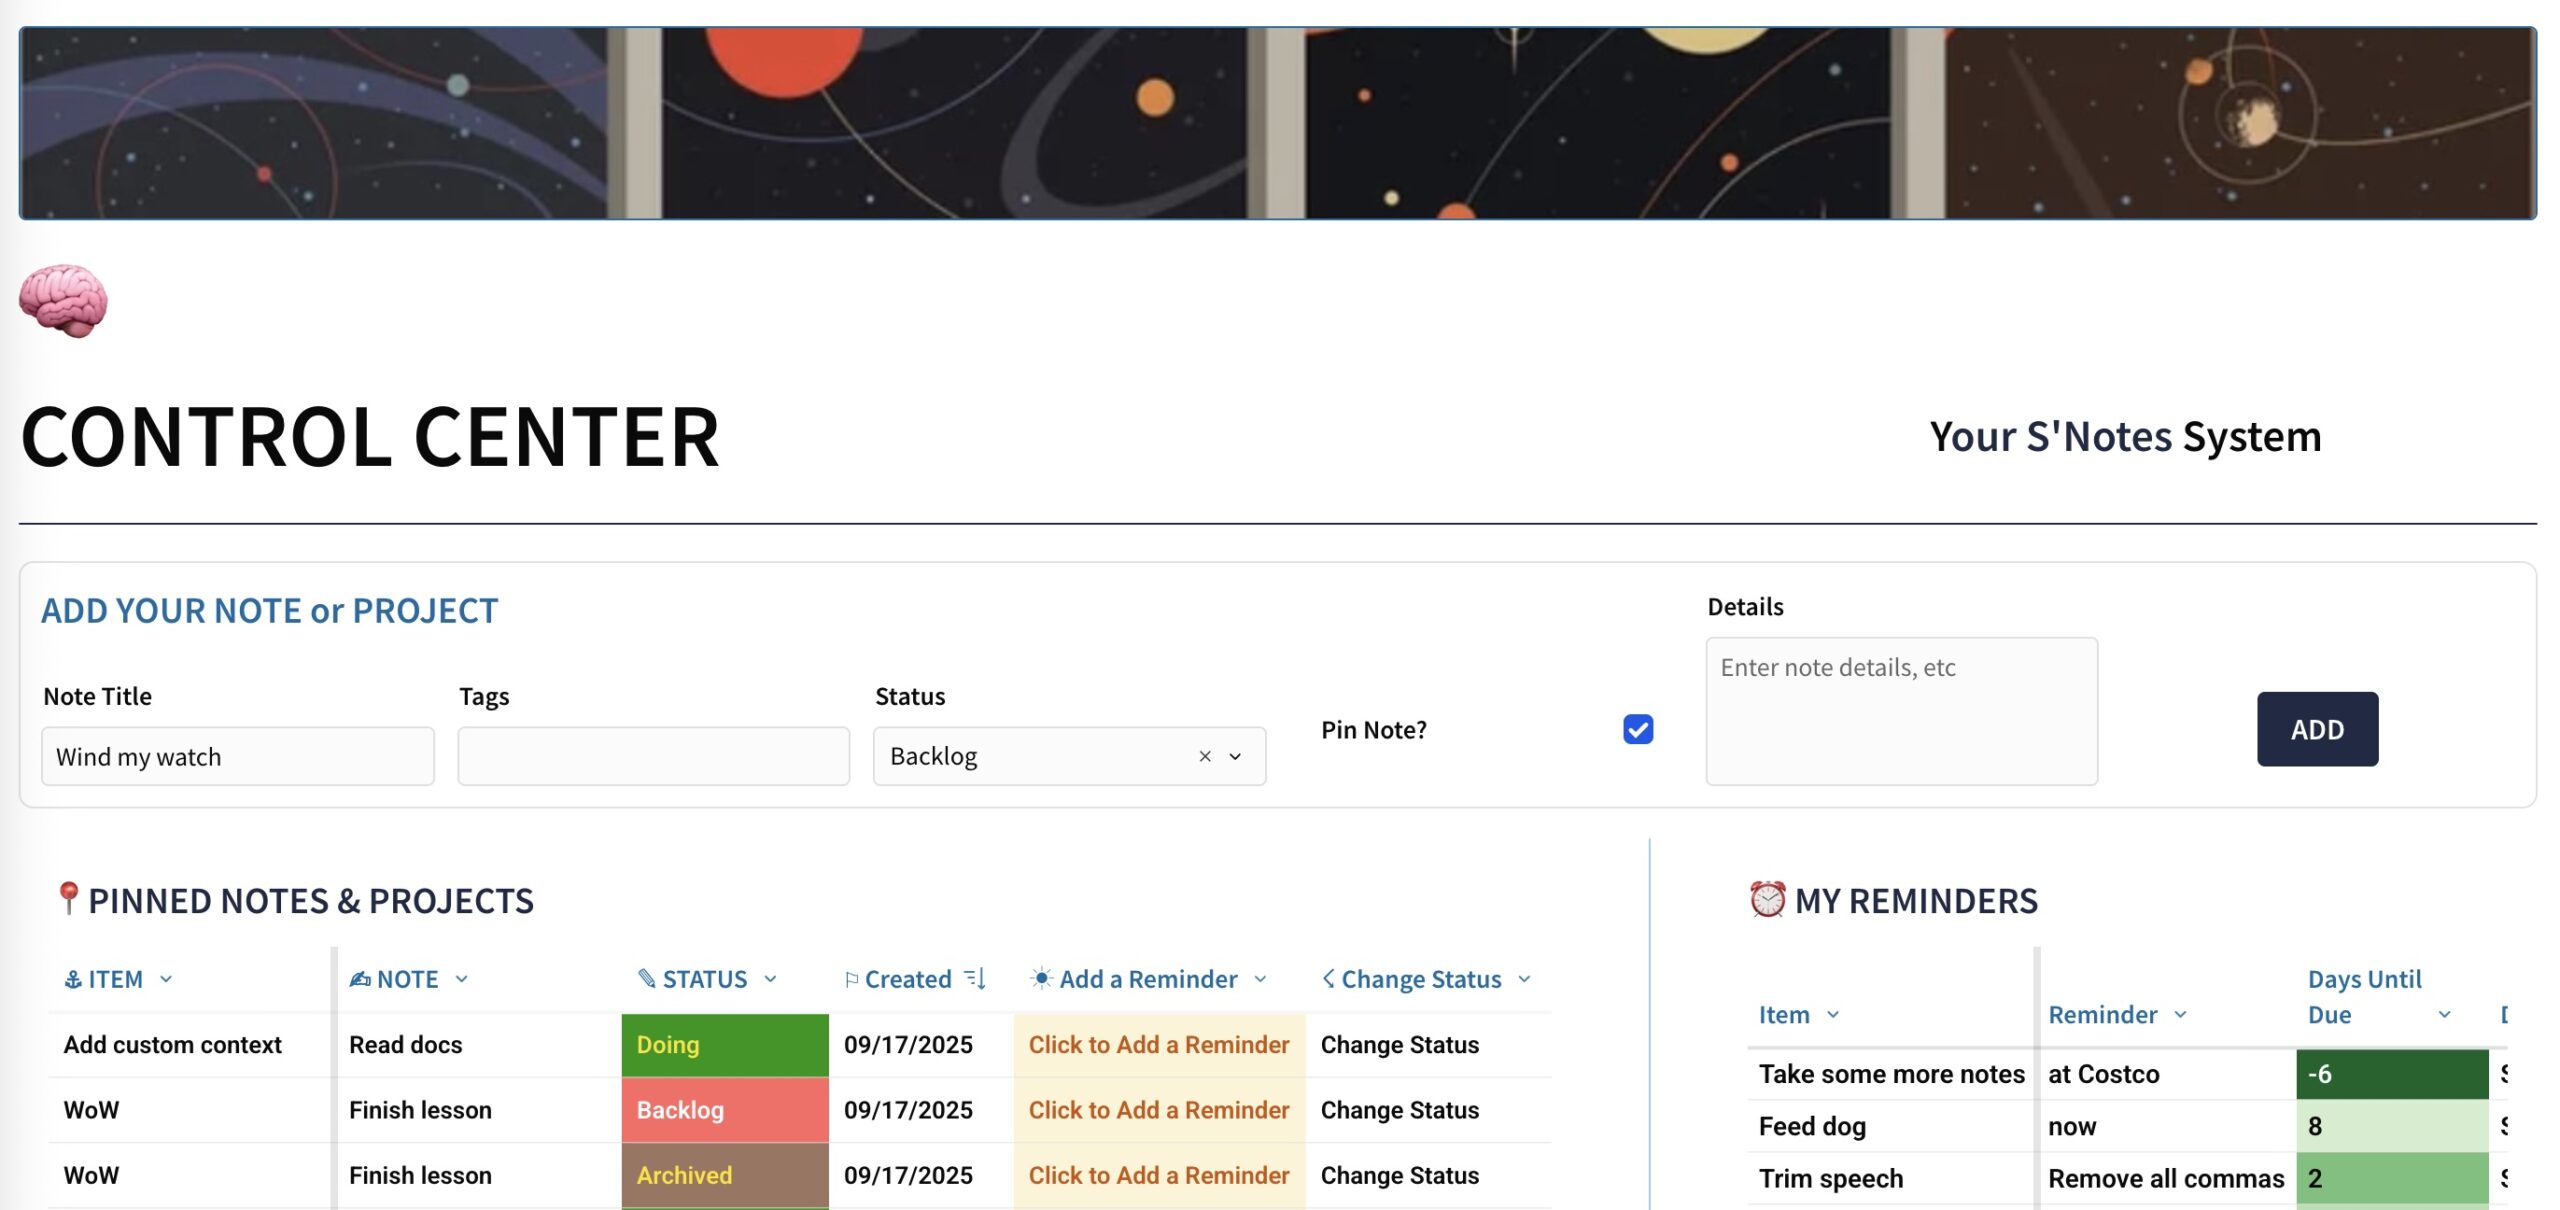
Task: Click the pink brain page icon
Action: pos(63,300)
